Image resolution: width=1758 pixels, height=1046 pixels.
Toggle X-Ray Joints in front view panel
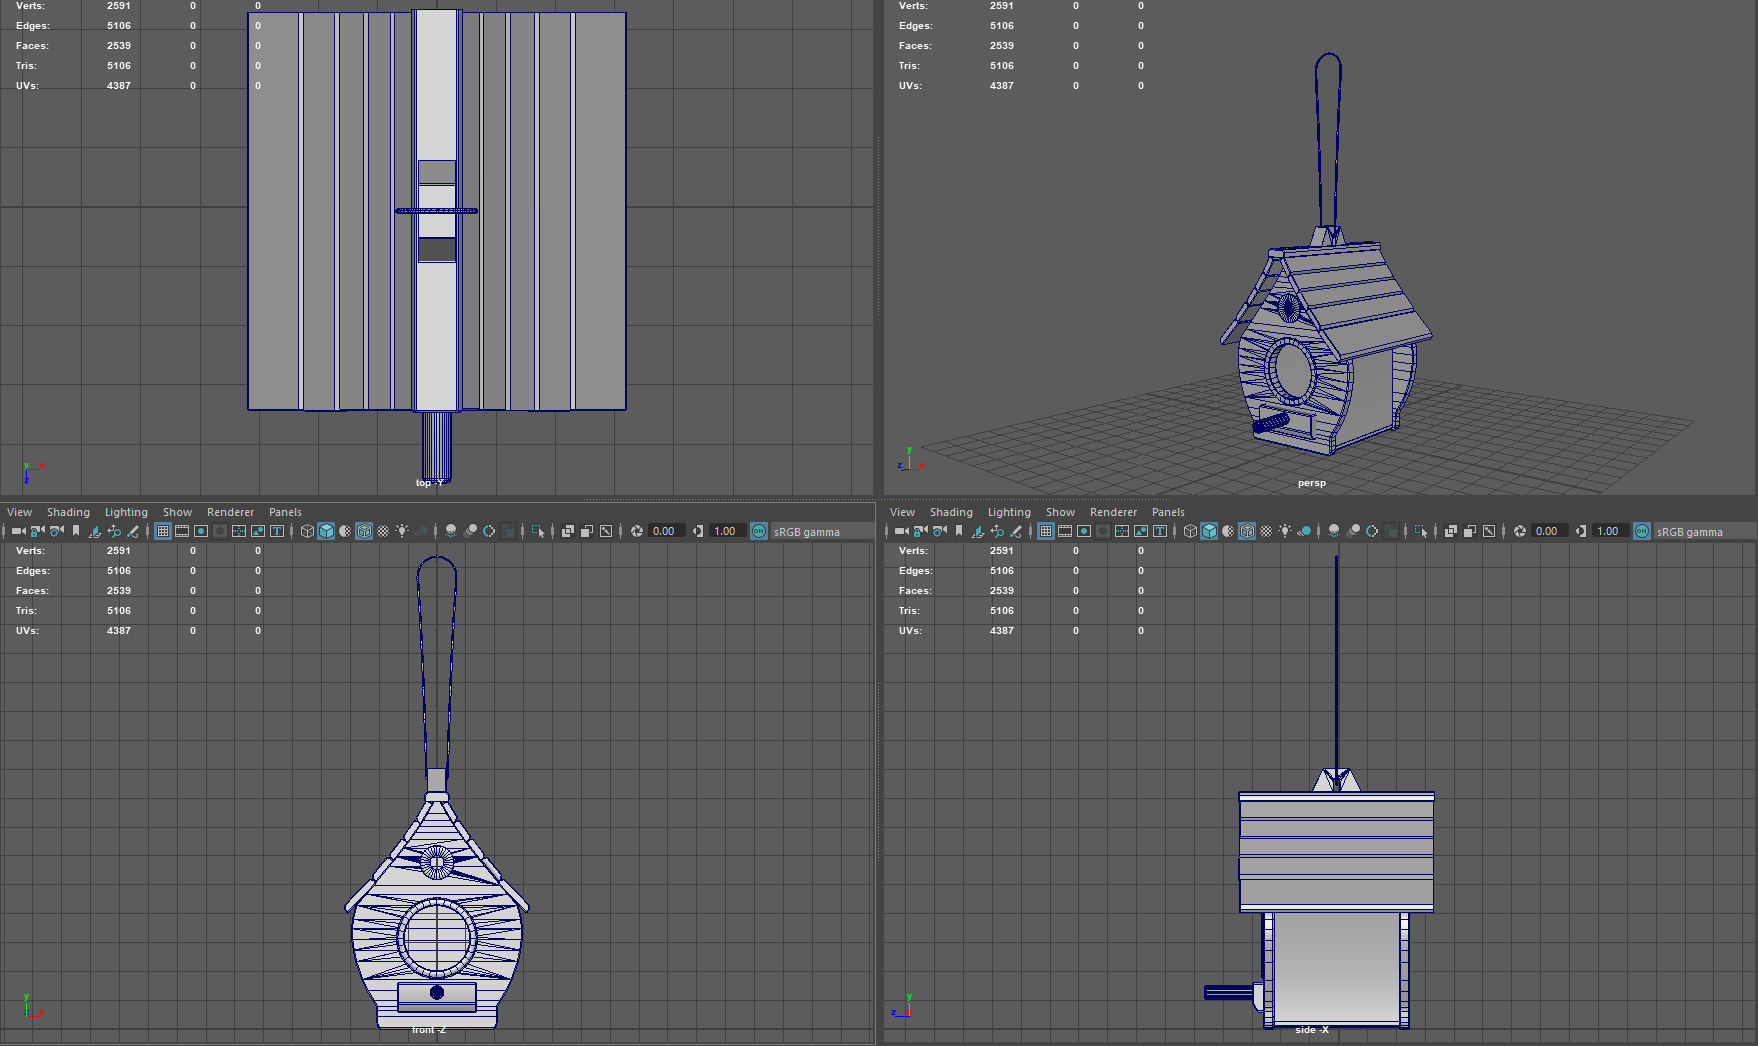pos(605,531)
